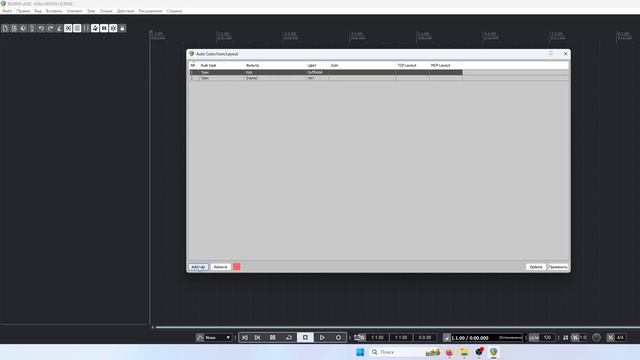Screen dimensions: 640x360
Task: Toggle ripple editing in the toolbar
Action: click(86, 28)
